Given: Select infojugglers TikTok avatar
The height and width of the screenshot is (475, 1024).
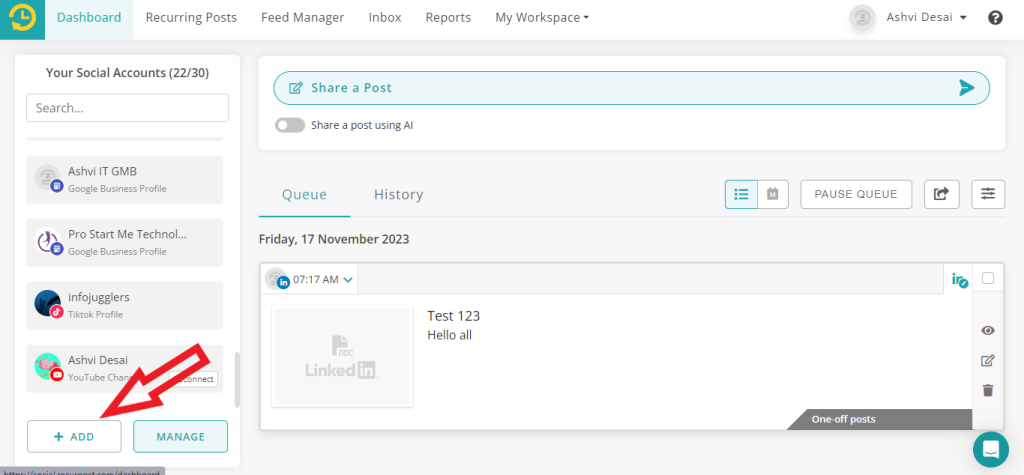Looking at the screenshot, I should coord(48,304).
